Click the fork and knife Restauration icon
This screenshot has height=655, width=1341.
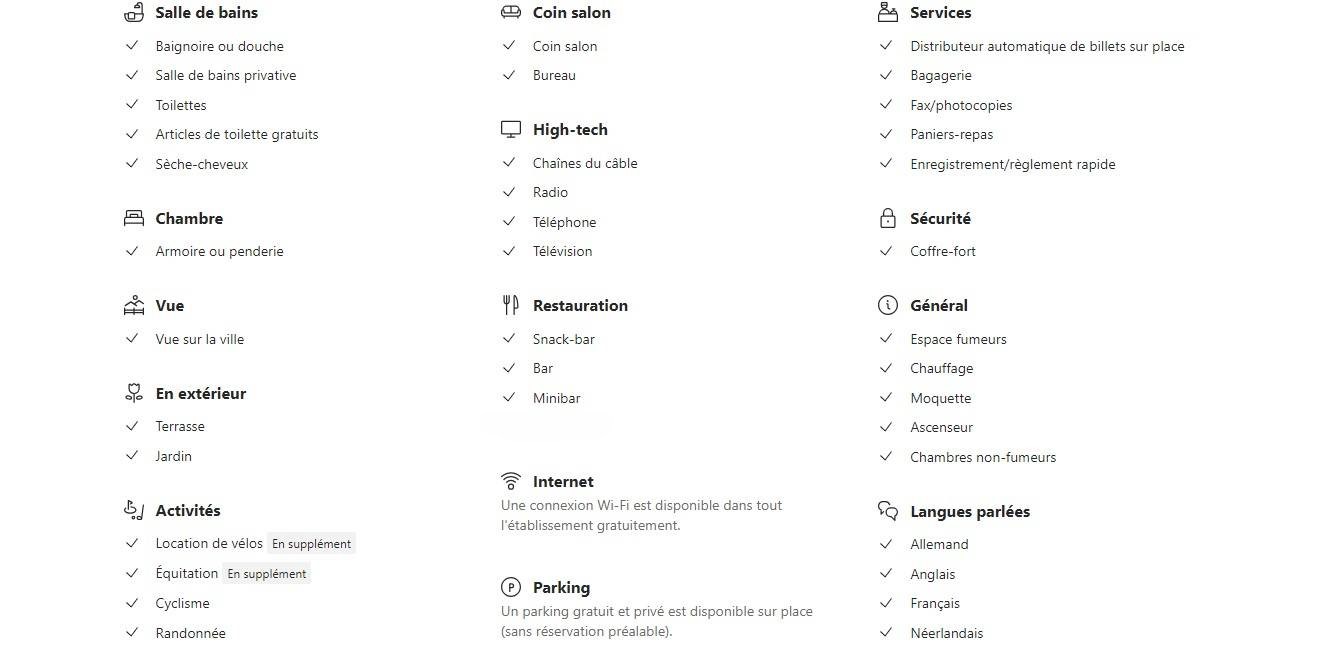click(x=511, y=305)
